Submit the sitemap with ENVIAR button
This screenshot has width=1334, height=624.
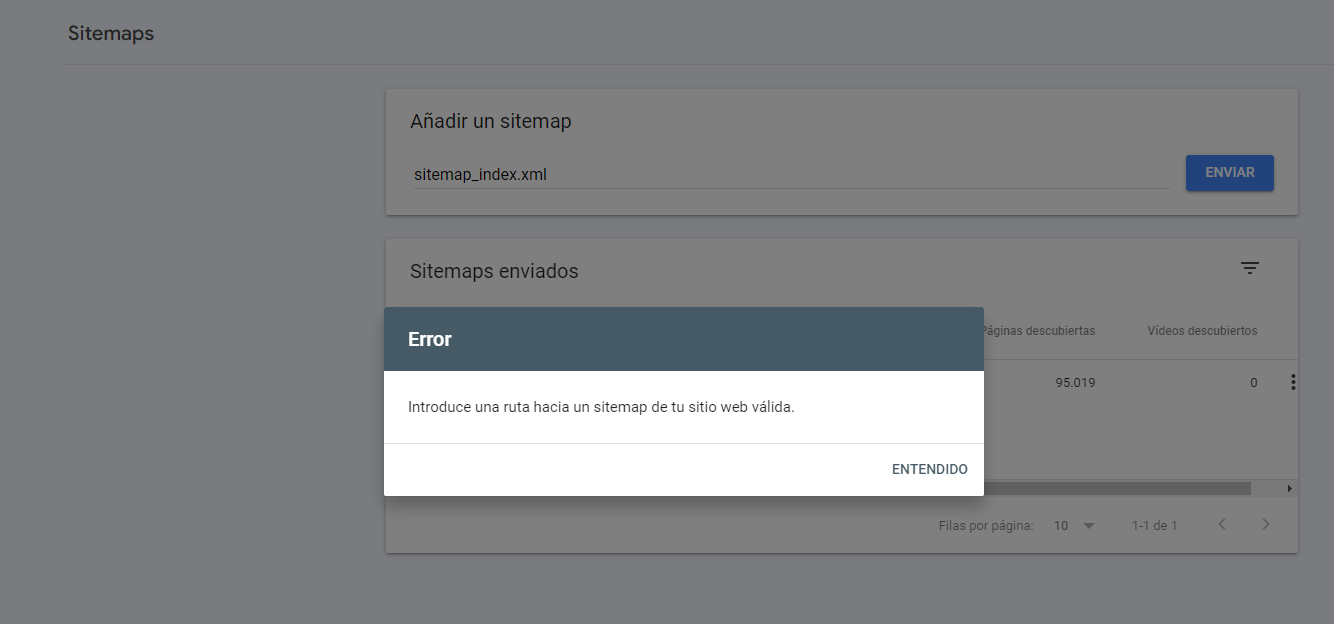1229,173
